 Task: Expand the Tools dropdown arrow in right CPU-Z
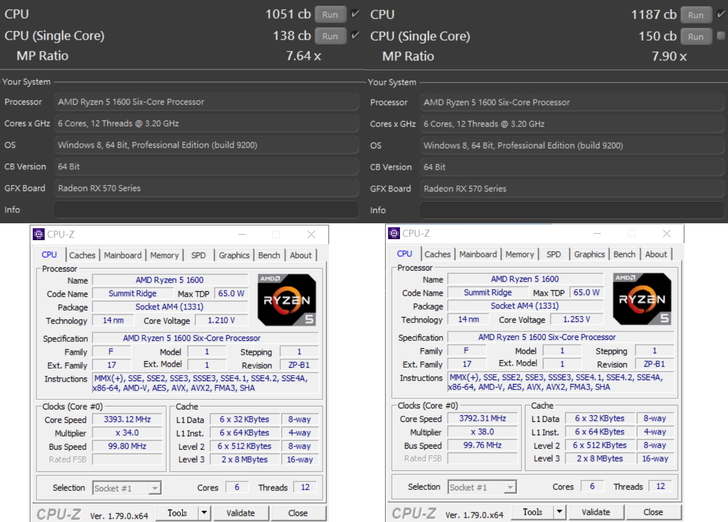[560, 512]
